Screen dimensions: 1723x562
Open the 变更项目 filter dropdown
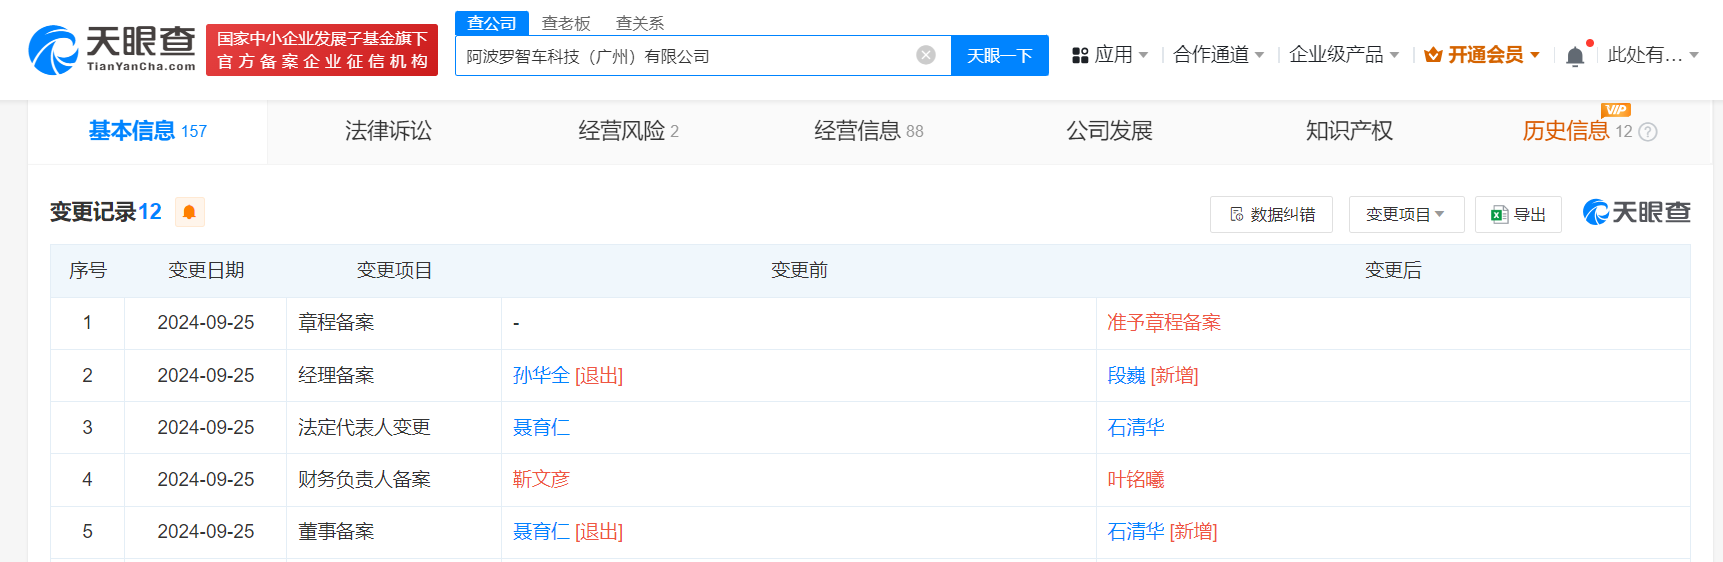1406,215
